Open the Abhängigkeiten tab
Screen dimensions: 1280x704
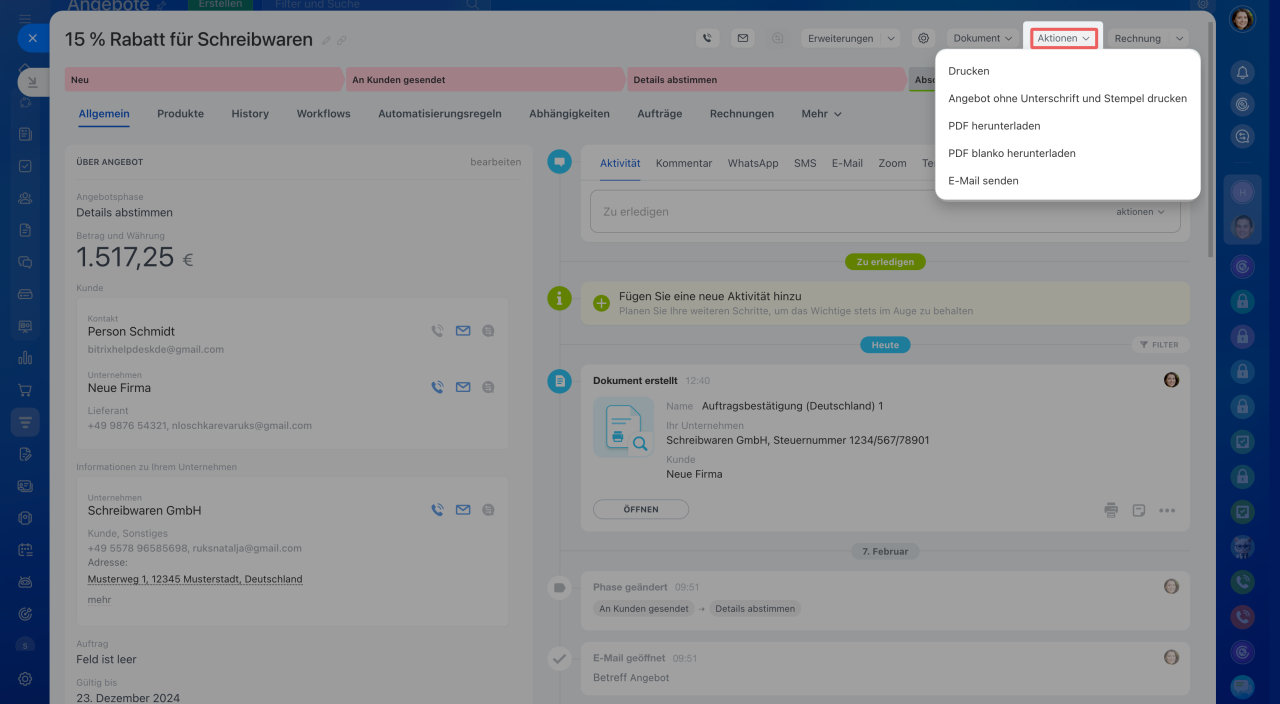click(x=569, y=114)
